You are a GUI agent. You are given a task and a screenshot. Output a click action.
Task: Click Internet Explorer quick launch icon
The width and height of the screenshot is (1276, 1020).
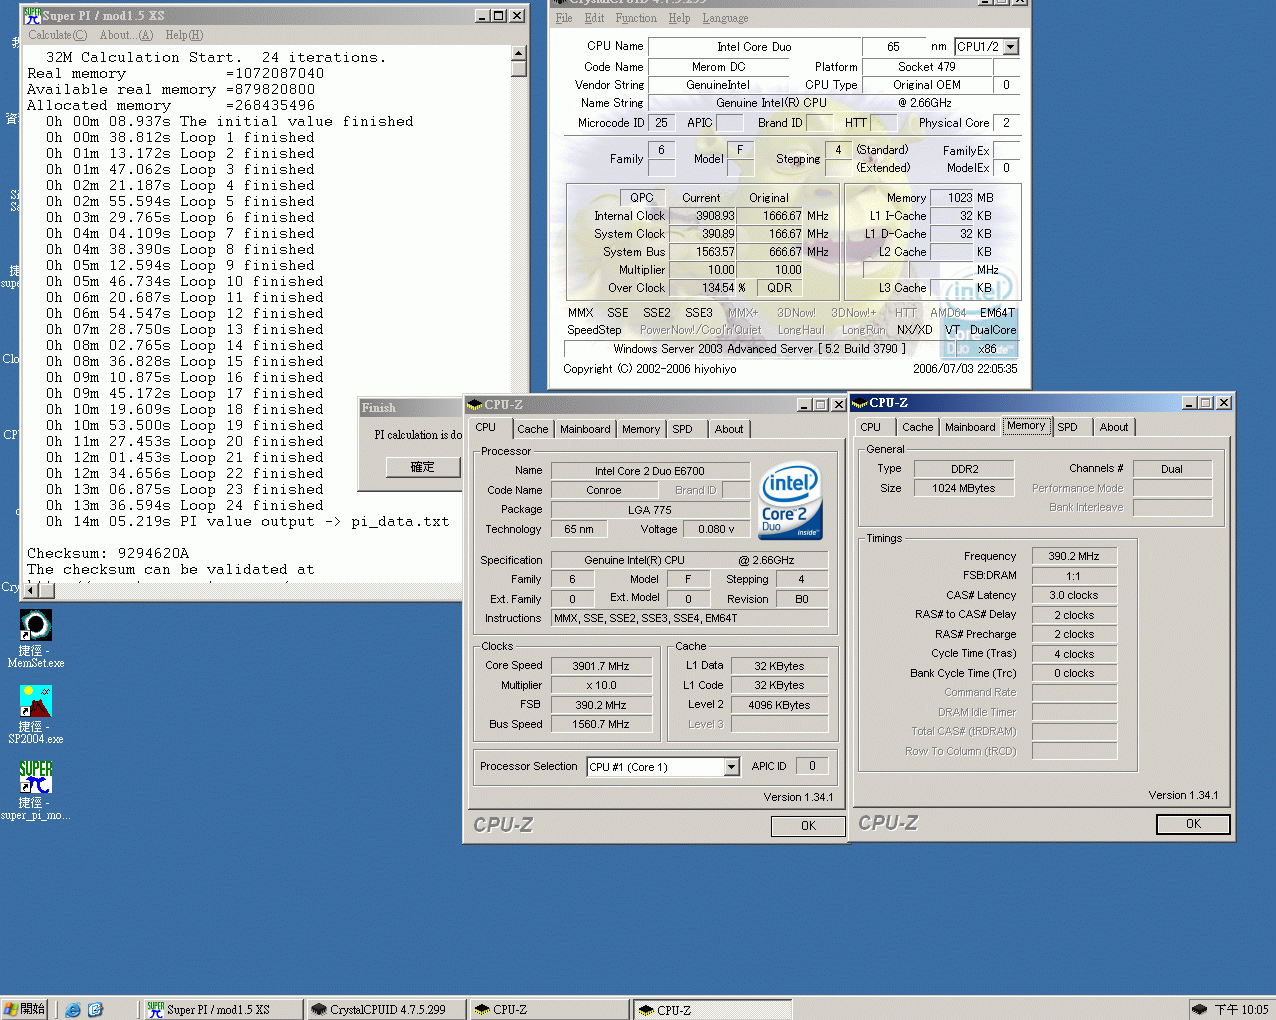pos(73,1010)
